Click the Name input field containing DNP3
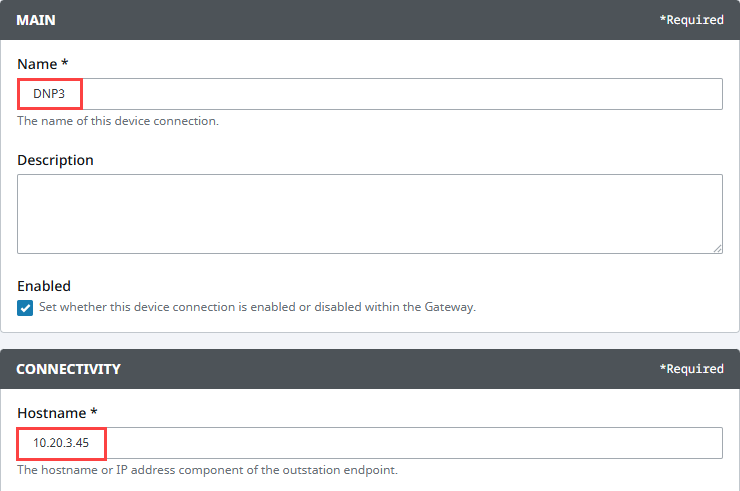The width and height of the screenshot is (740, 491). point(370,94)
